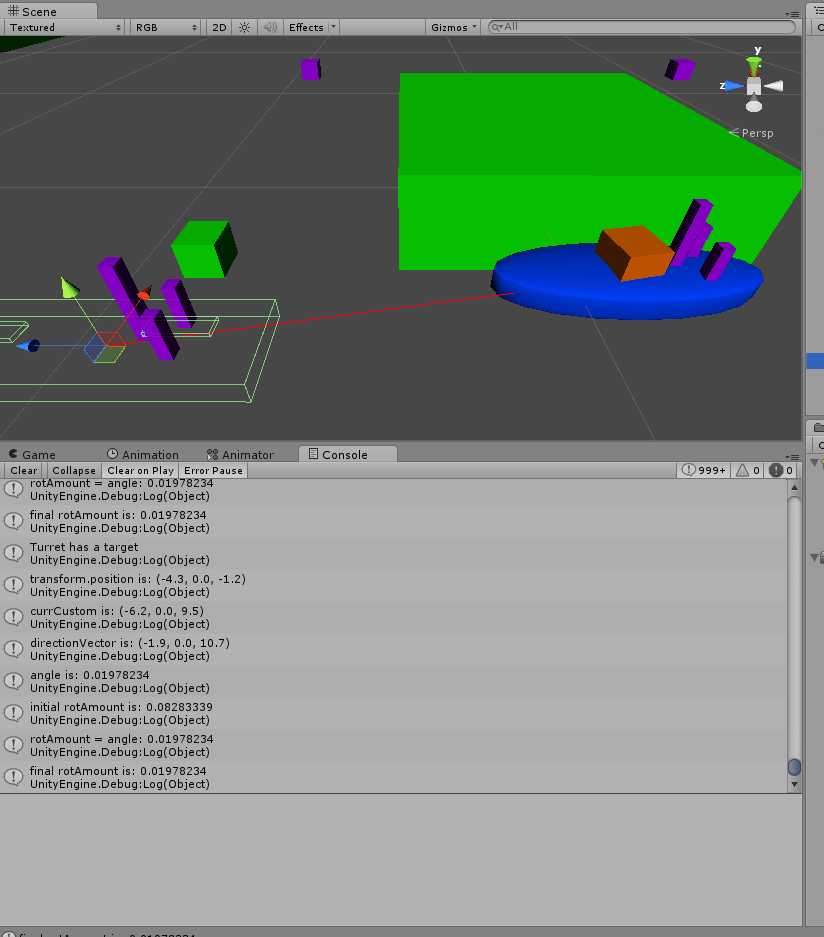Toggle the scene lighting sun icon

tap(244, 27)
